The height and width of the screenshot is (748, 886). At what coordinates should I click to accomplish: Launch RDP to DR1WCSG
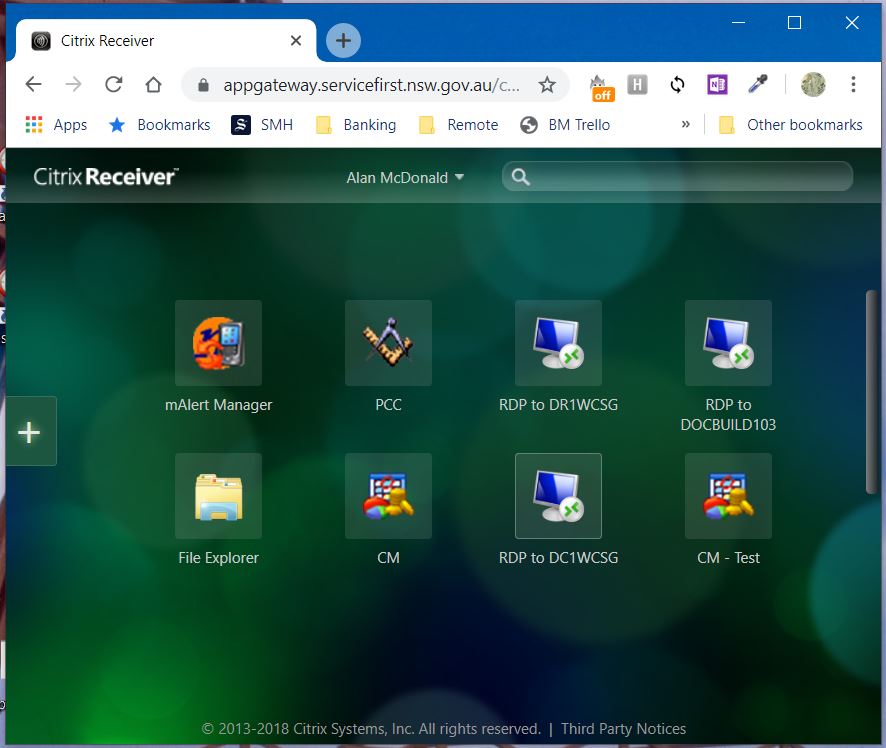(558, 343)
